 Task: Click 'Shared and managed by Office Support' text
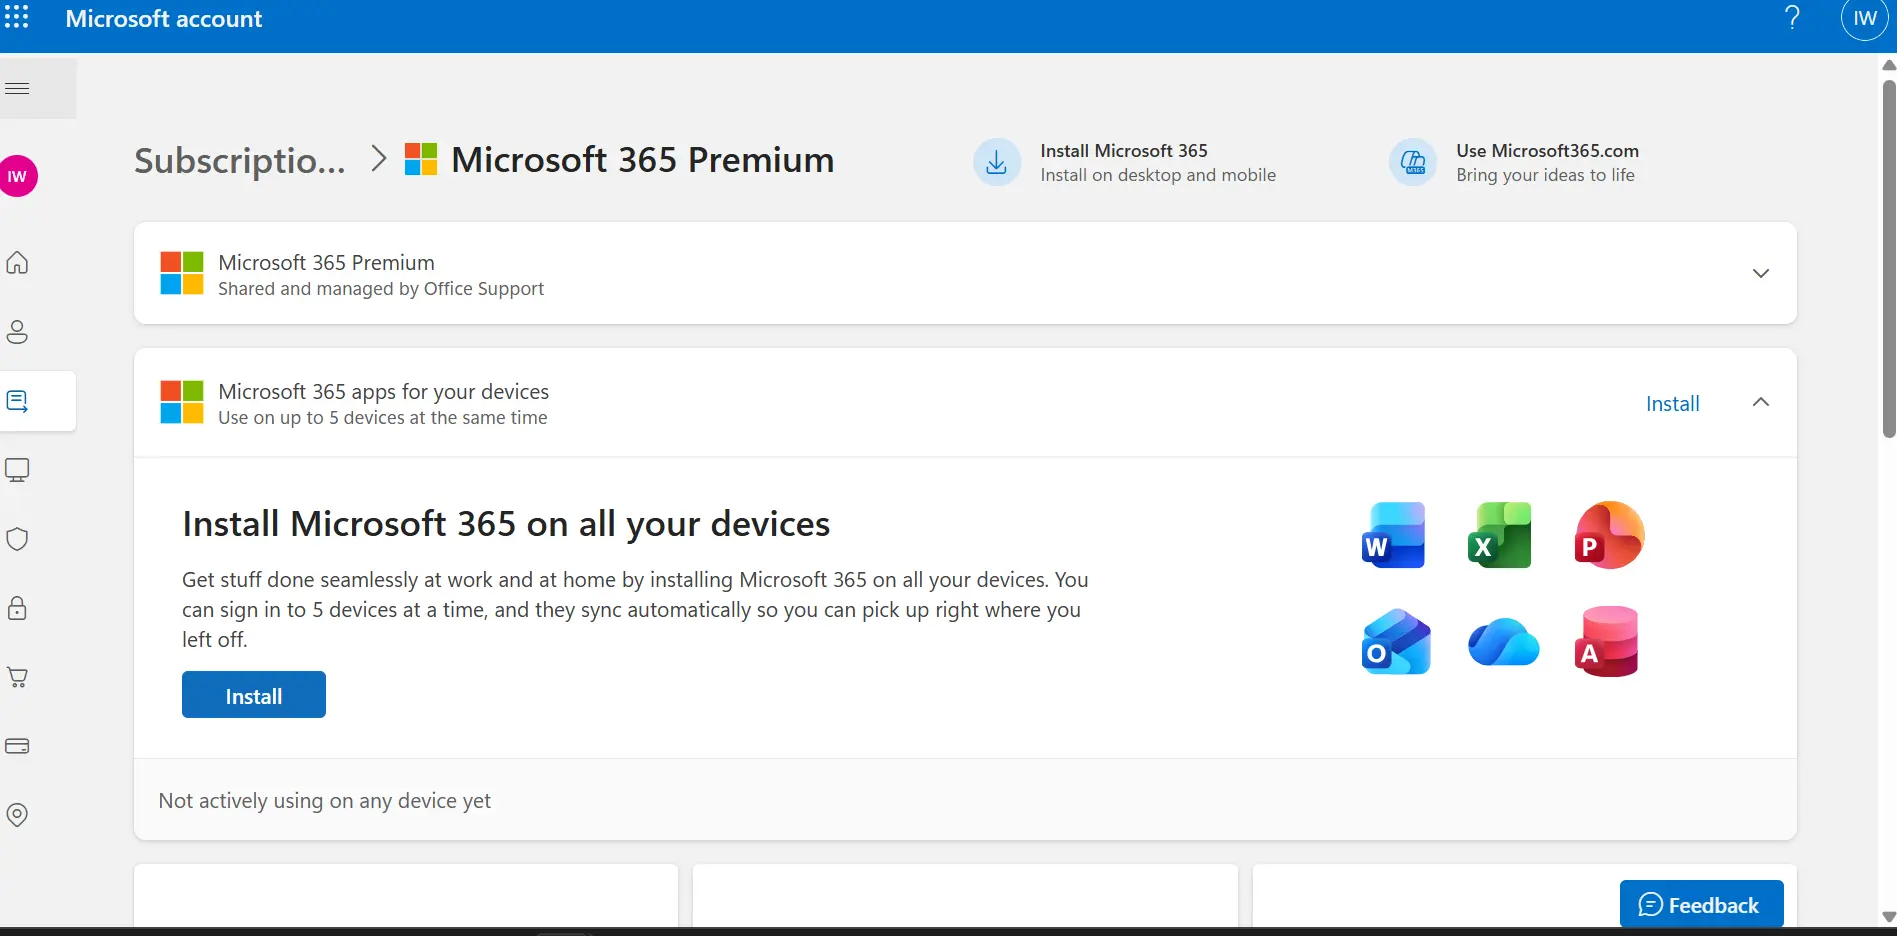(381, 289)
